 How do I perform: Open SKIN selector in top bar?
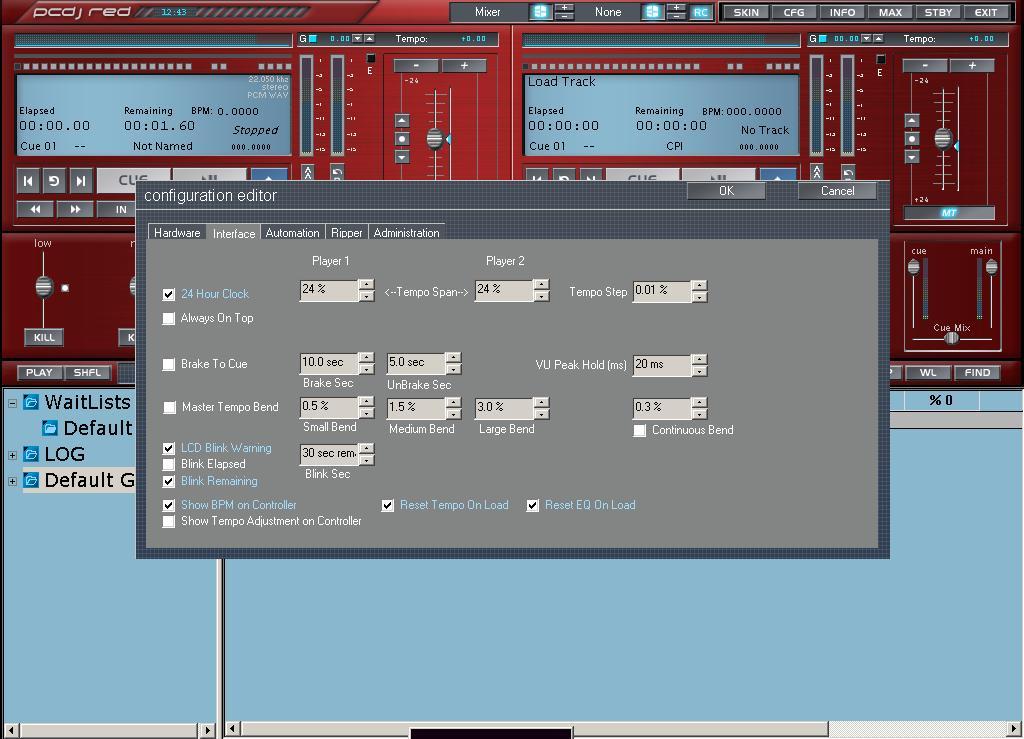[746, 12]
